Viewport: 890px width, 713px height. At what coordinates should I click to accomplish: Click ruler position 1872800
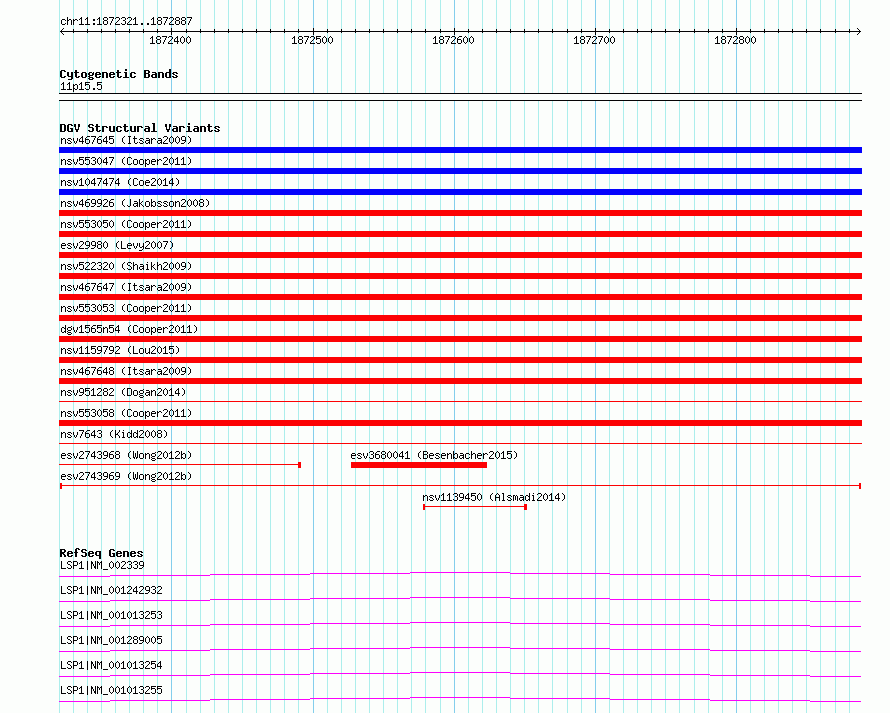[x=735, y=40]
